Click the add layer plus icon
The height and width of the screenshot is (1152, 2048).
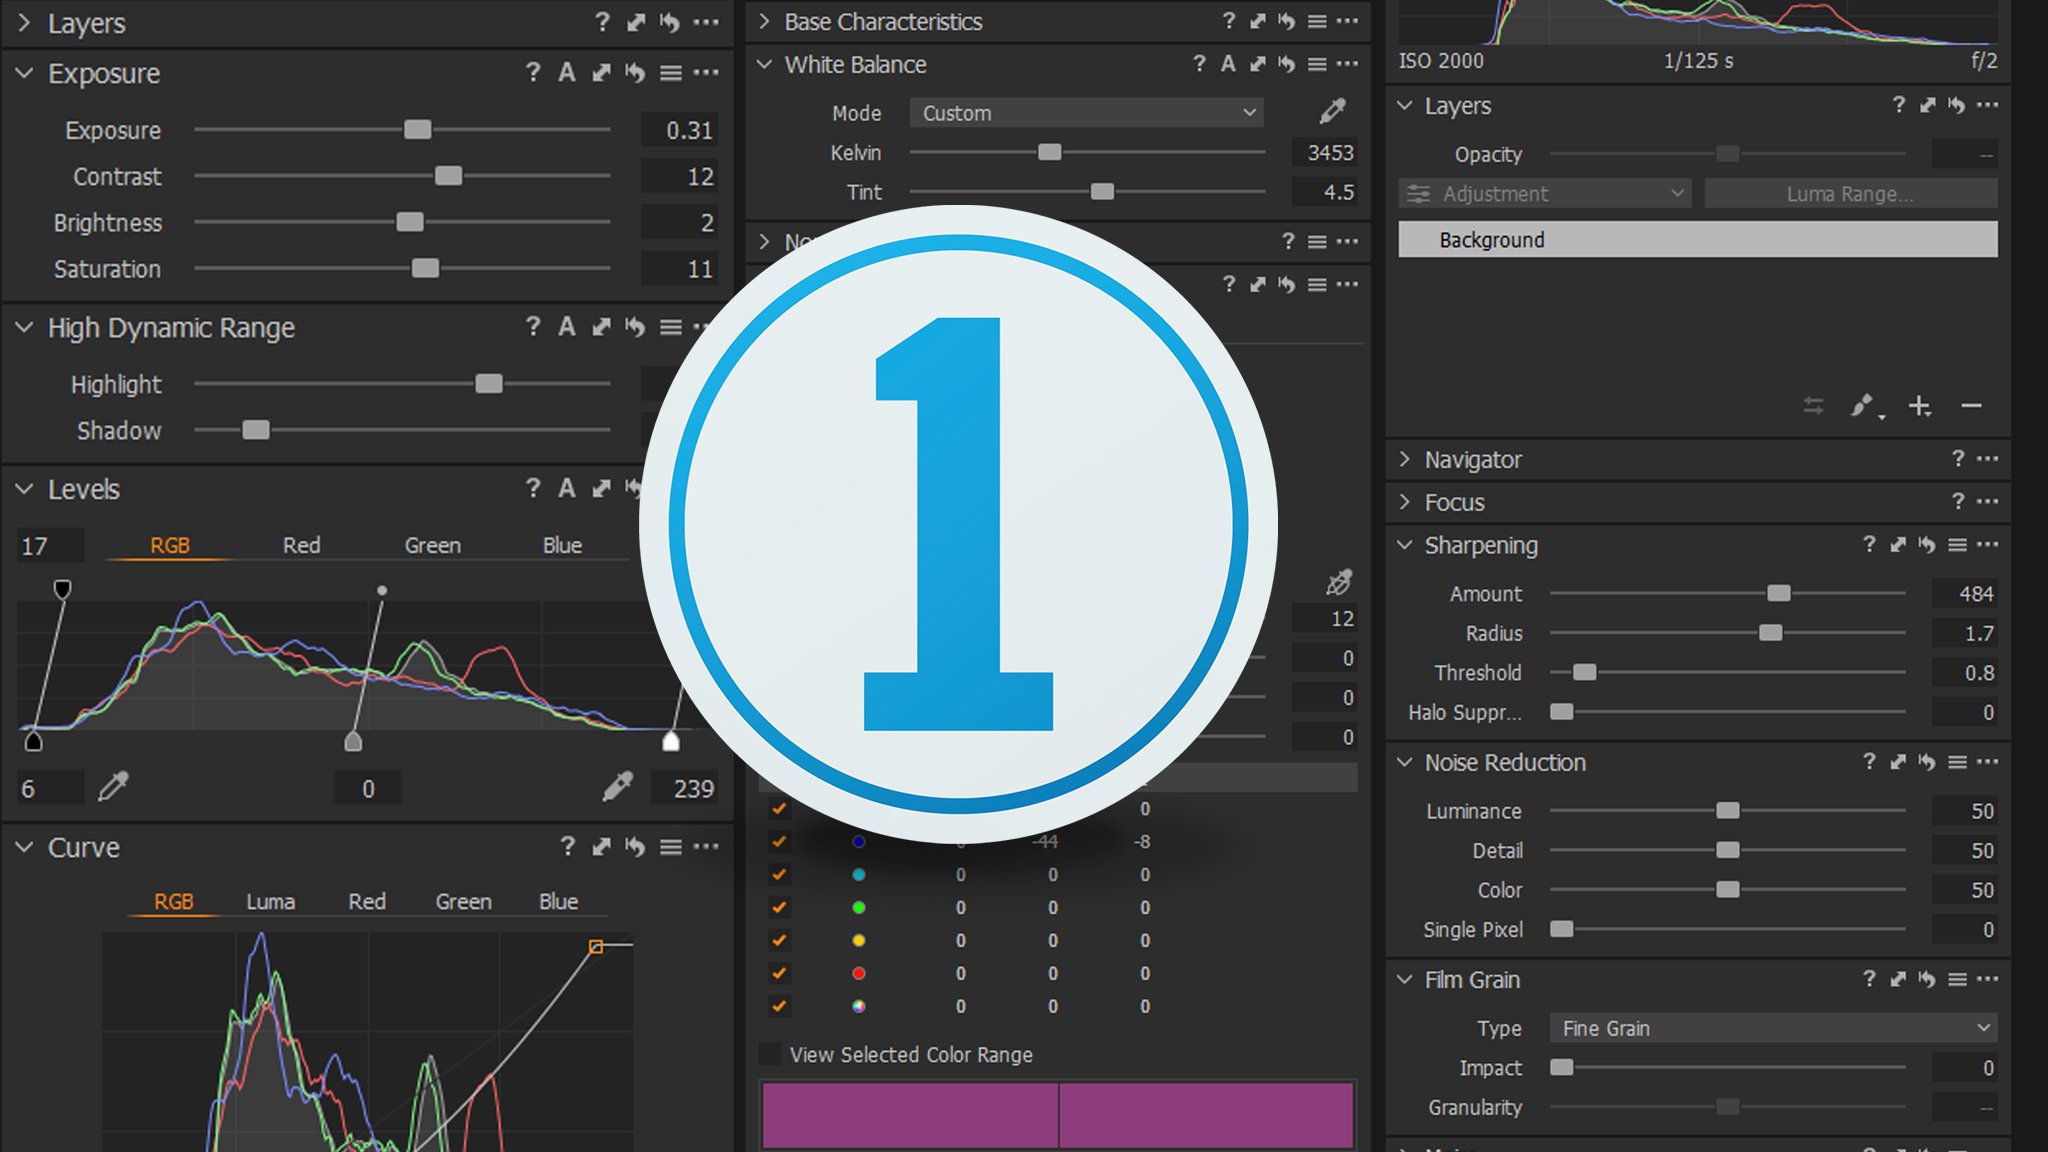click(1919, 406)
